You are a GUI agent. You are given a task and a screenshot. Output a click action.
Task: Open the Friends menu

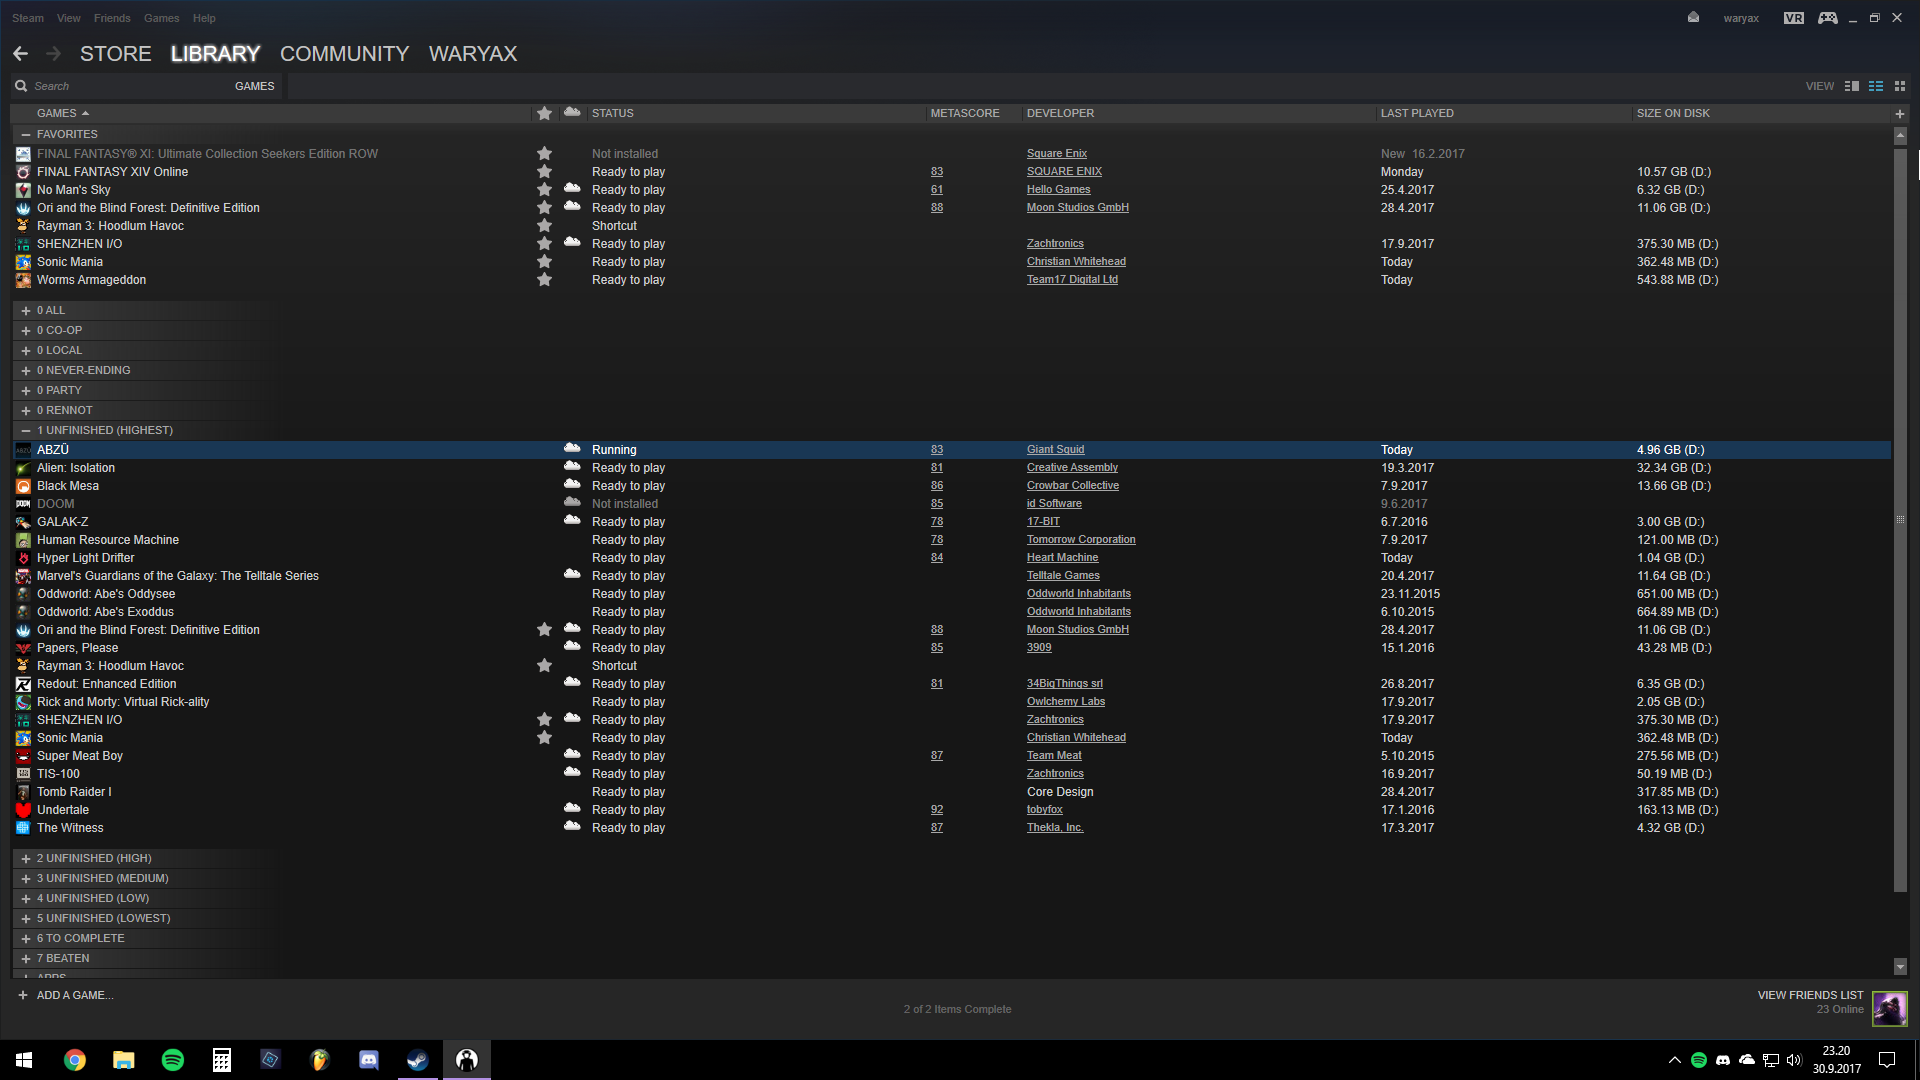click(112, 18)
